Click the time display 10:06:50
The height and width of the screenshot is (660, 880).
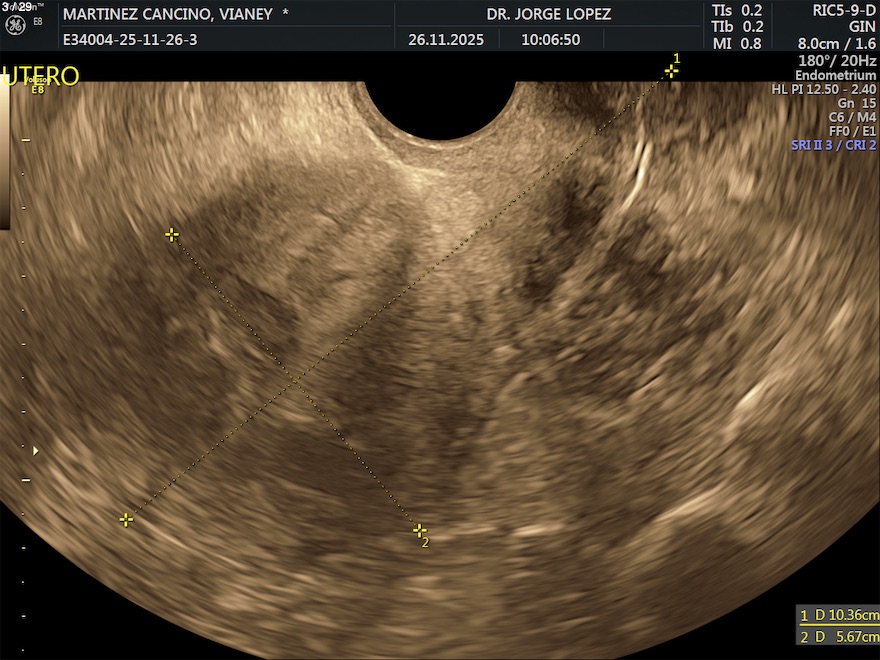tap(550, 41)
